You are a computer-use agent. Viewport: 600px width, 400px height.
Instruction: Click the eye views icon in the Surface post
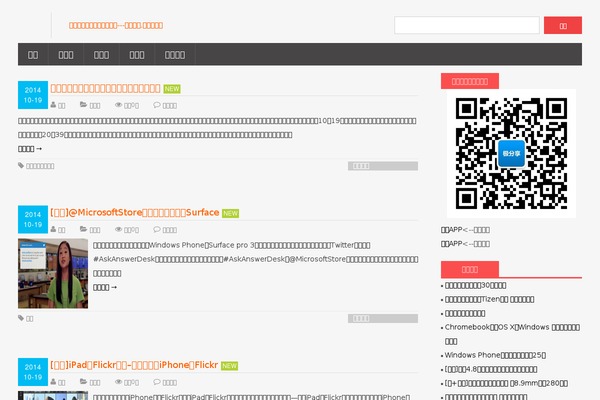point(119,229)
